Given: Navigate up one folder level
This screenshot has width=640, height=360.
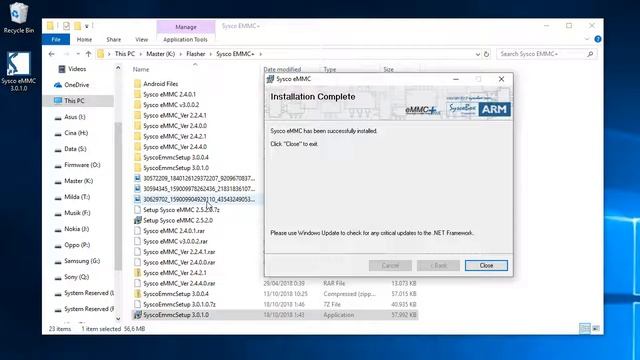Looking at the screenshot, I should [89, 54].
